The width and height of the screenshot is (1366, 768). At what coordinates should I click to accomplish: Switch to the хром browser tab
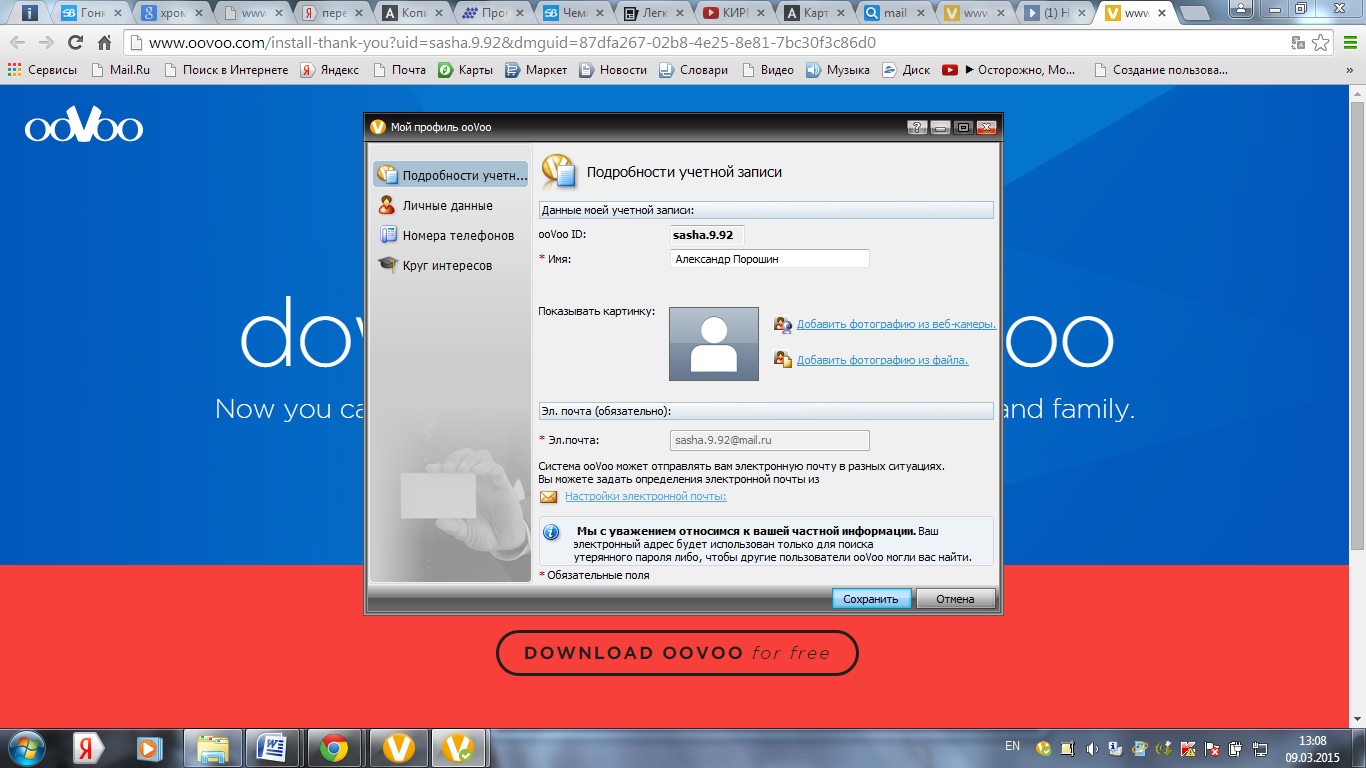(172, 14)
